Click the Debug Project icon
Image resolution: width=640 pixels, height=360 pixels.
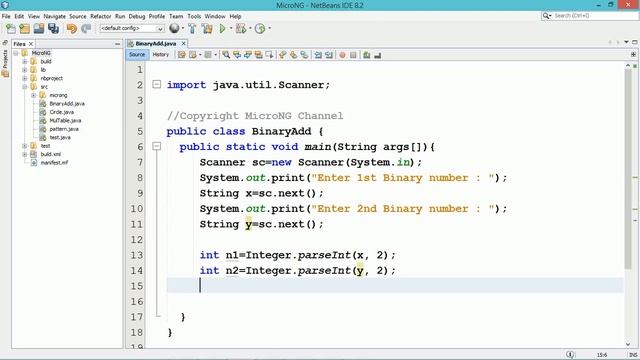point(241,28)
